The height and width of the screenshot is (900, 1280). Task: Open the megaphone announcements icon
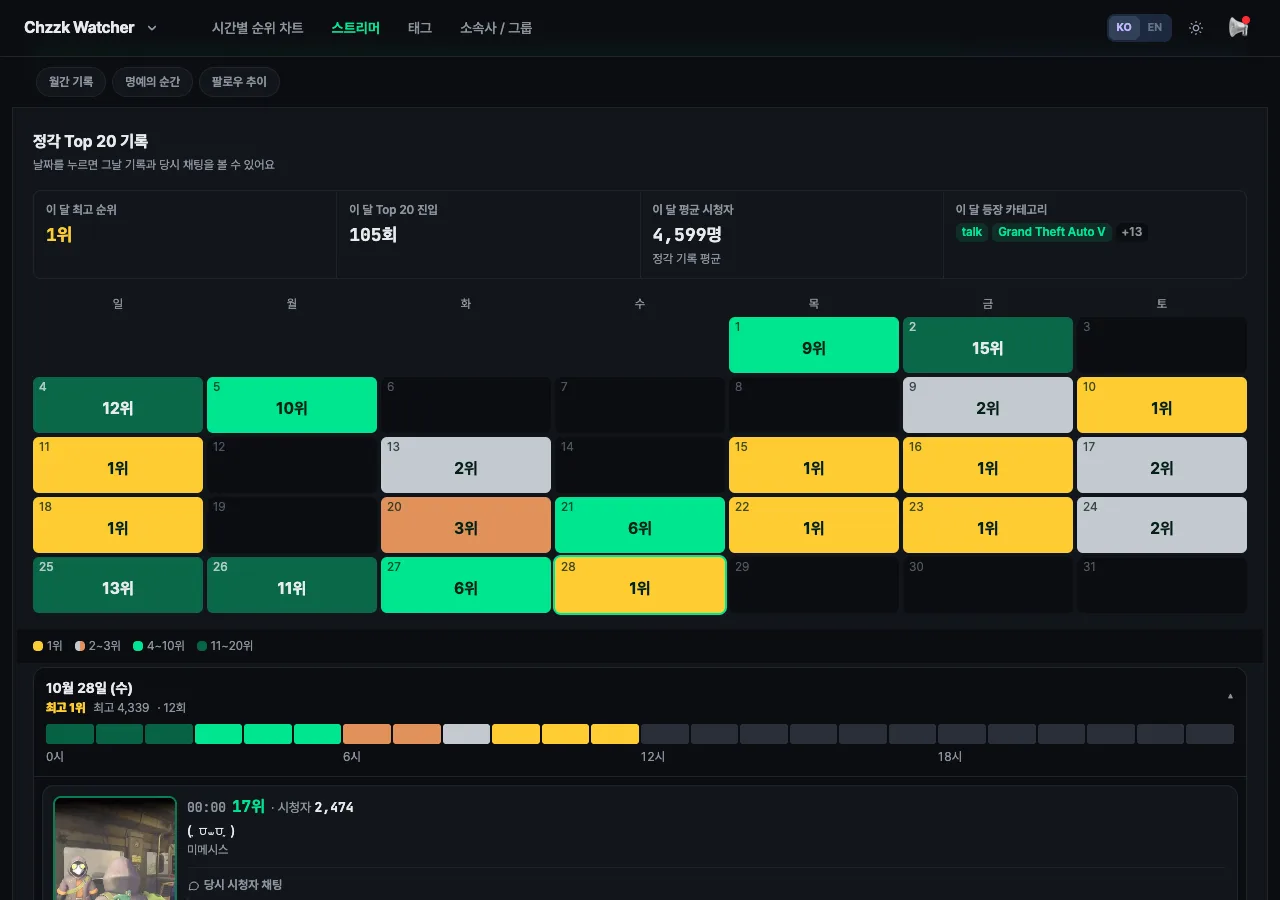click(1238, 28)
